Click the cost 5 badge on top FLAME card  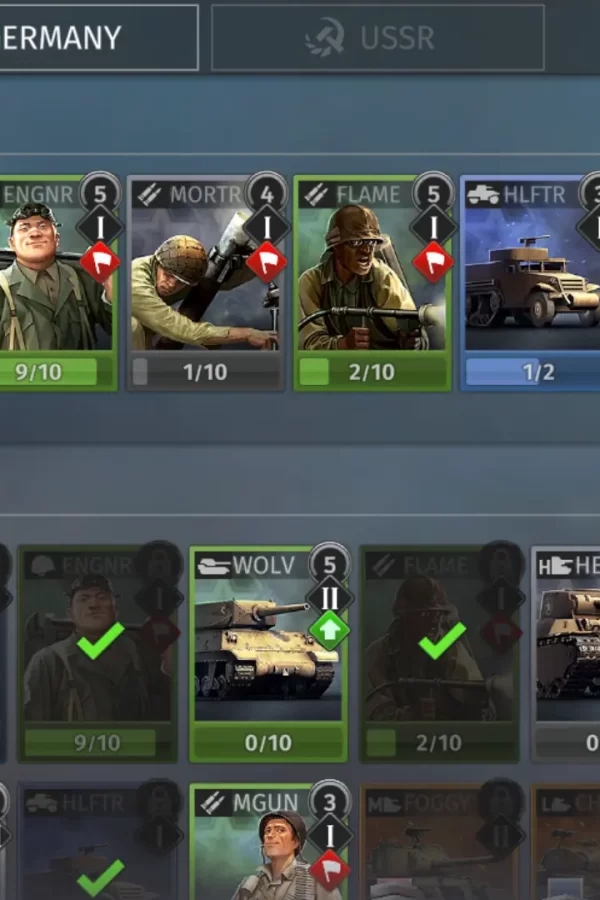433,193
